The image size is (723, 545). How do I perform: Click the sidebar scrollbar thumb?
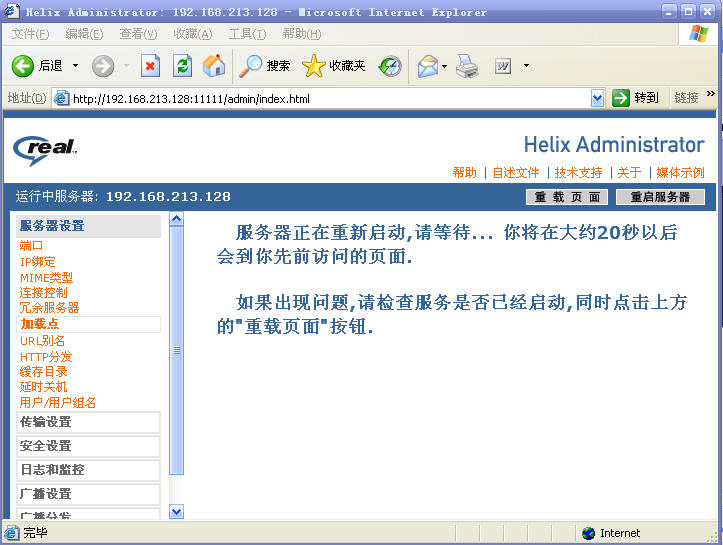(x=176, y=350)
